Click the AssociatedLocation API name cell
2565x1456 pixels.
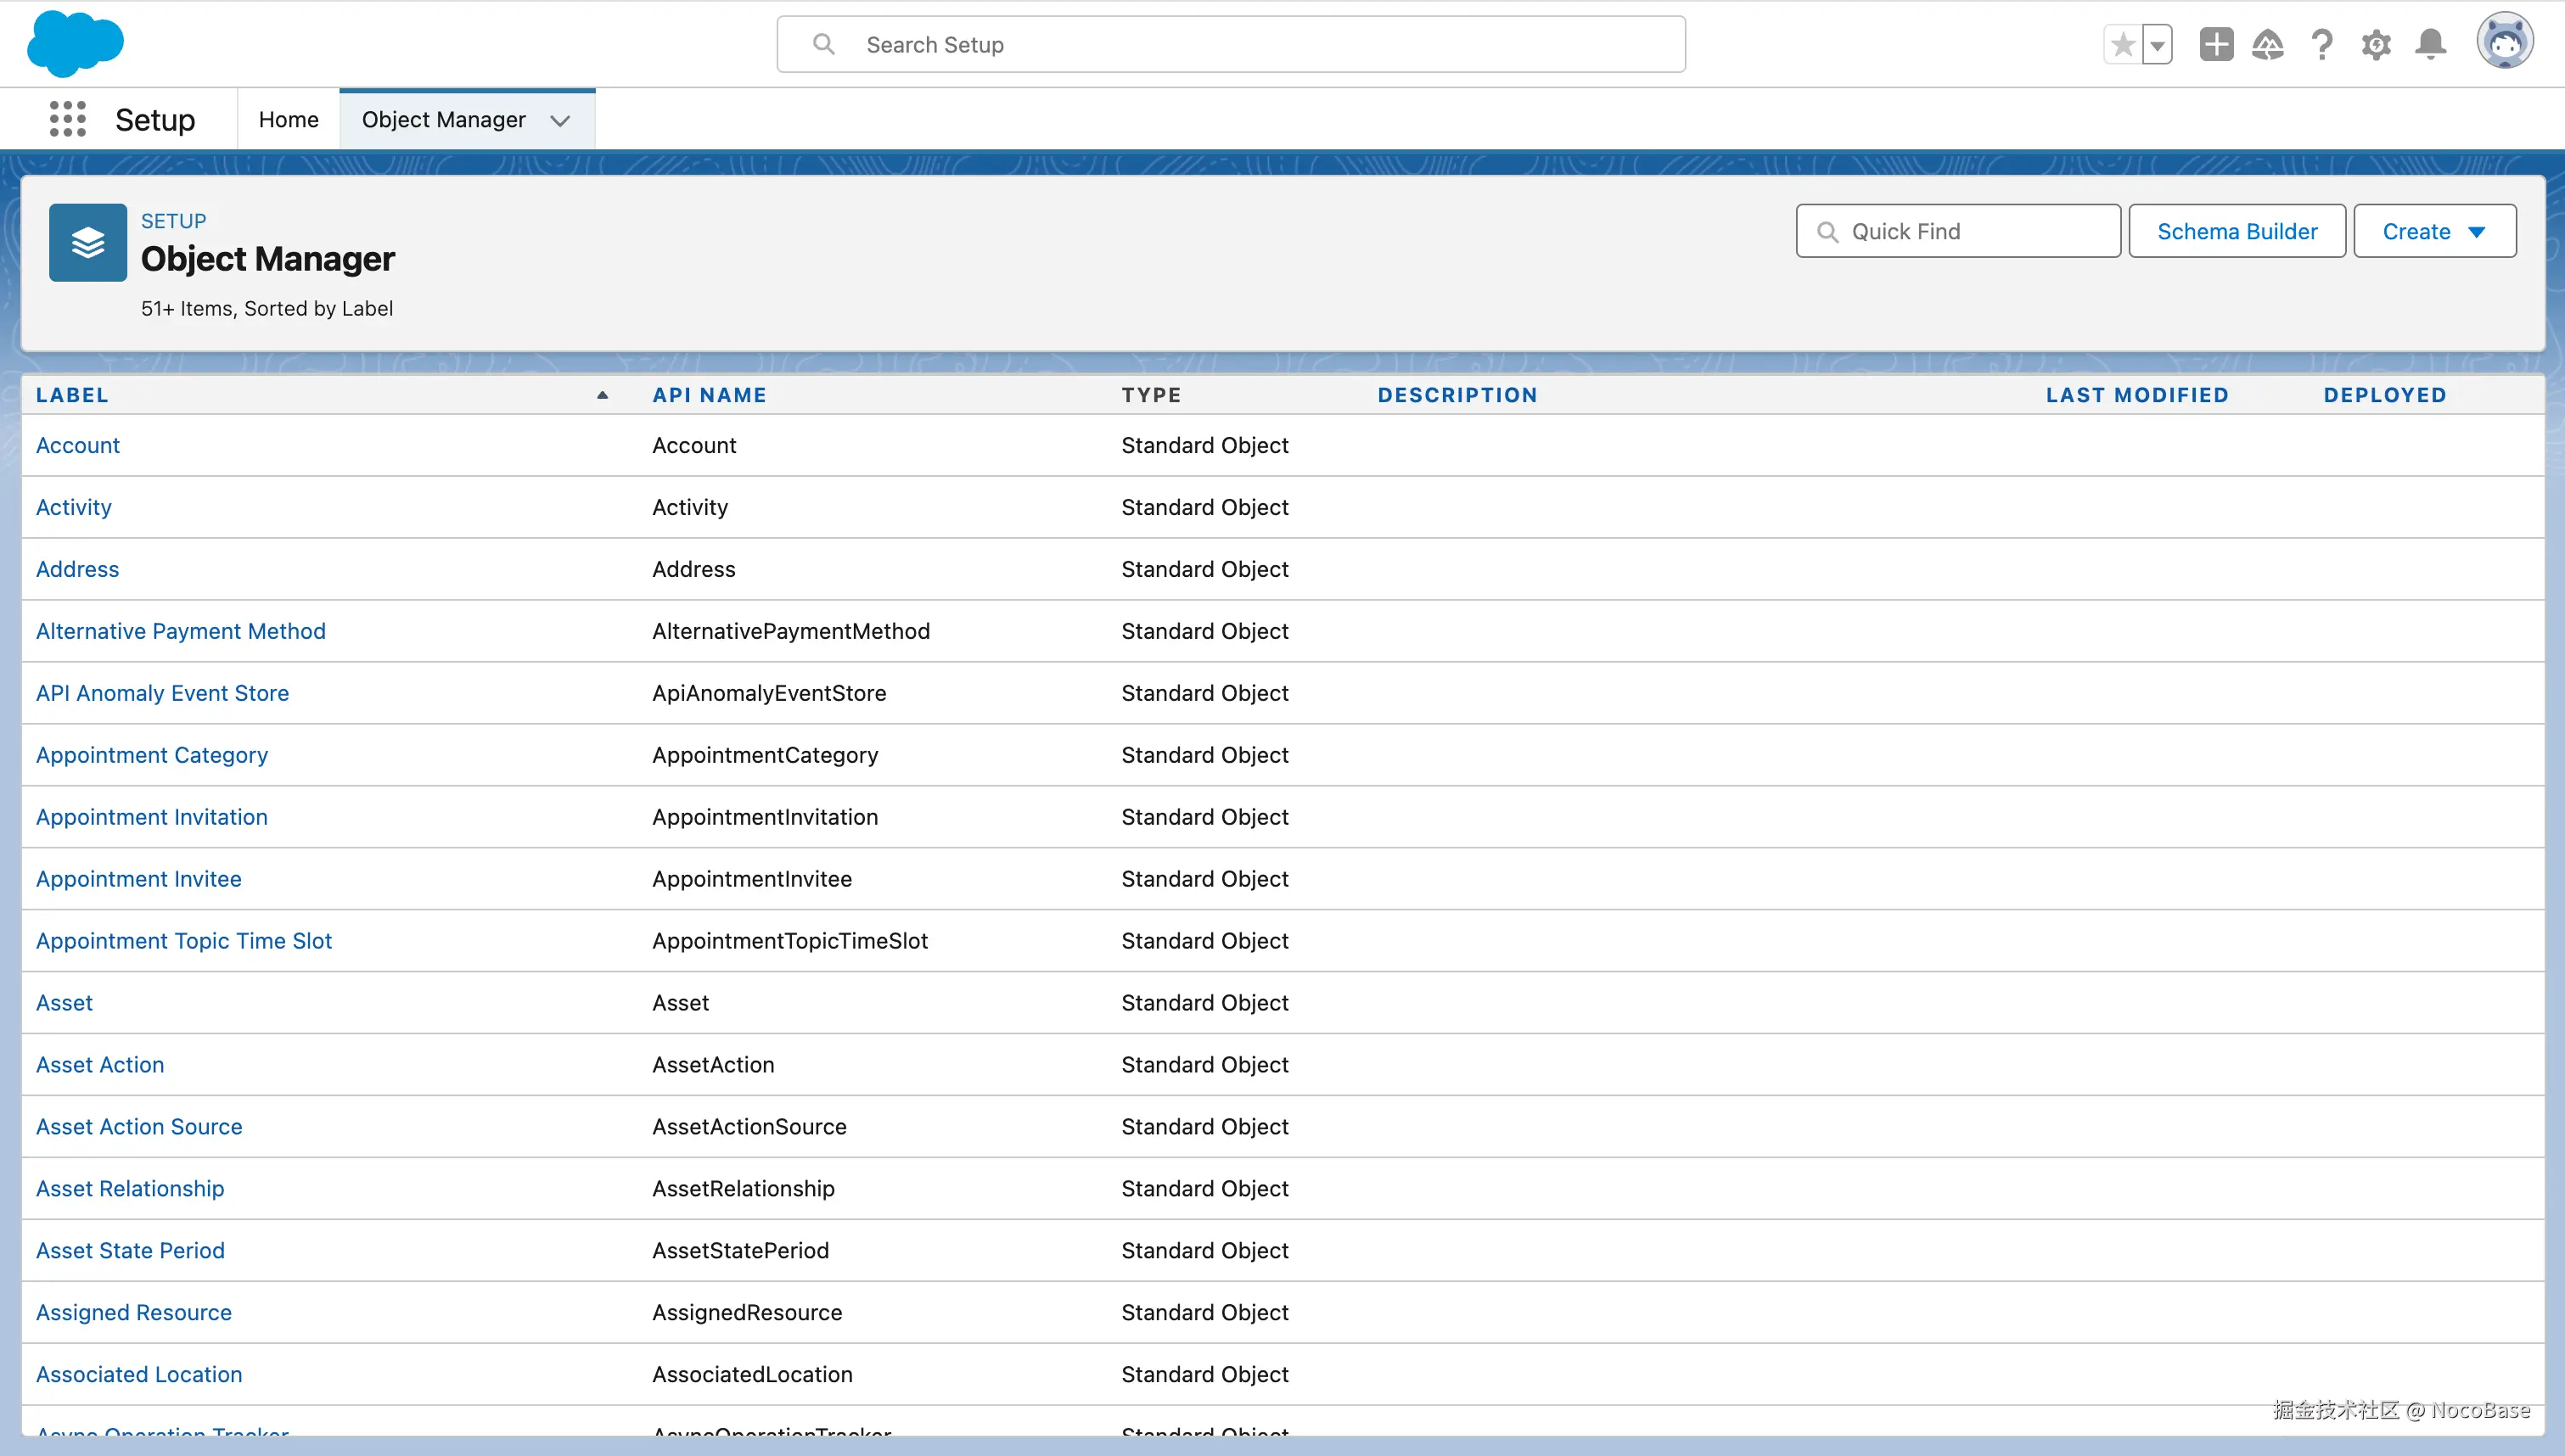pos(752,1375)
